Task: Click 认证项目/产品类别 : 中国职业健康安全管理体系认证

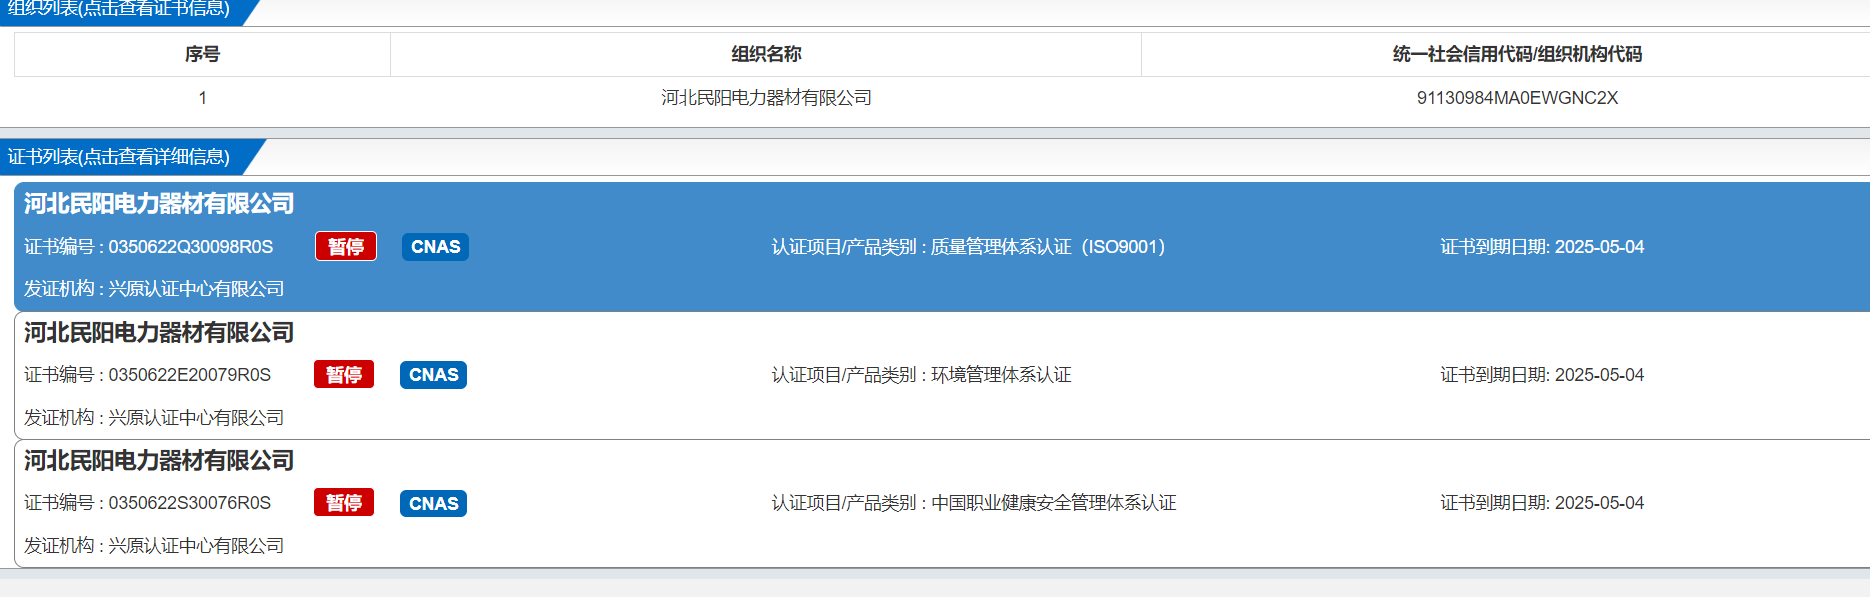Action: [x=974, y=503]
